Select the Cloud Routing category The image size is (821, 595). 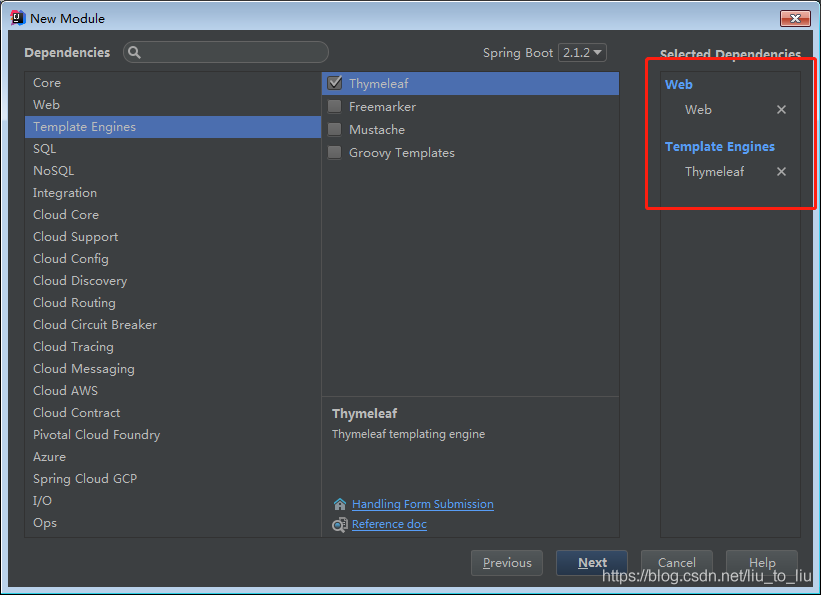[173, 303]
